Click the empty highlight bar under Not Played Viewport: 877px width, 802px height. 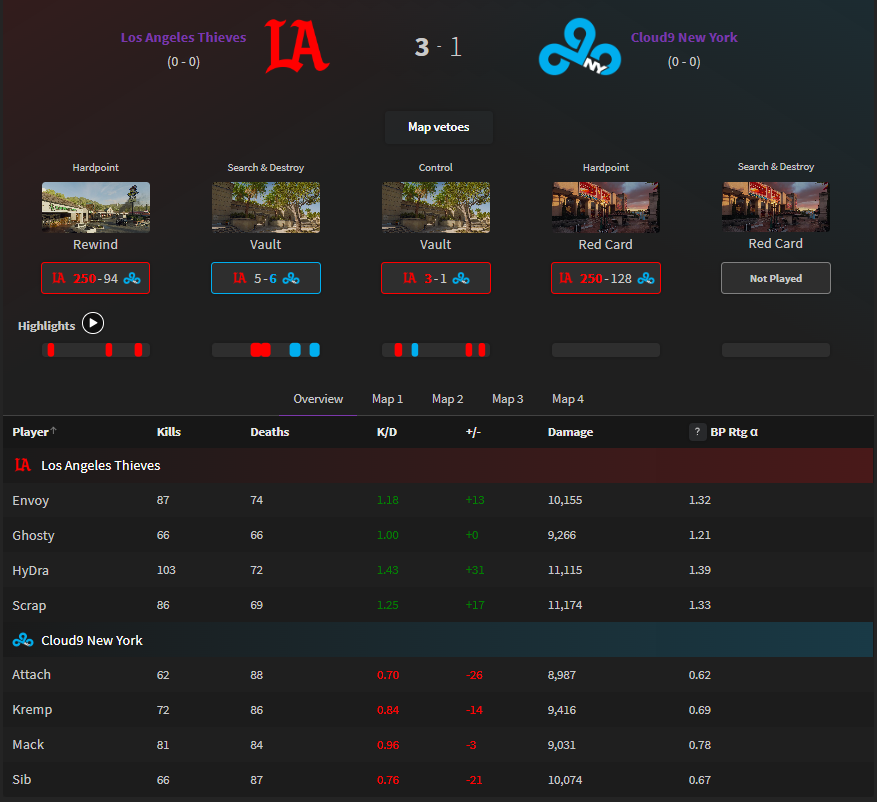(x=776, y=350)
